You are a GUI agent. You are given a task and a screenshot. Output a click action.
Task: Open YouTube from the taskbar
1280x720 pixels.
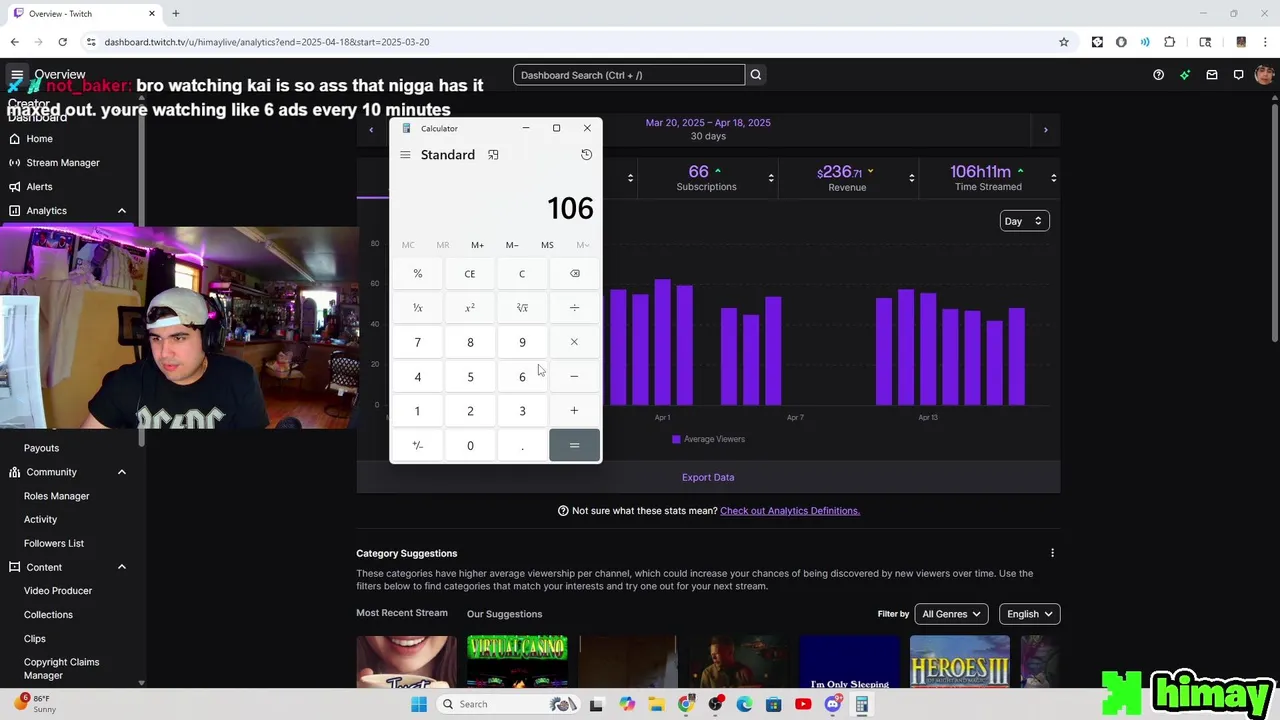[x=803, y=704]
